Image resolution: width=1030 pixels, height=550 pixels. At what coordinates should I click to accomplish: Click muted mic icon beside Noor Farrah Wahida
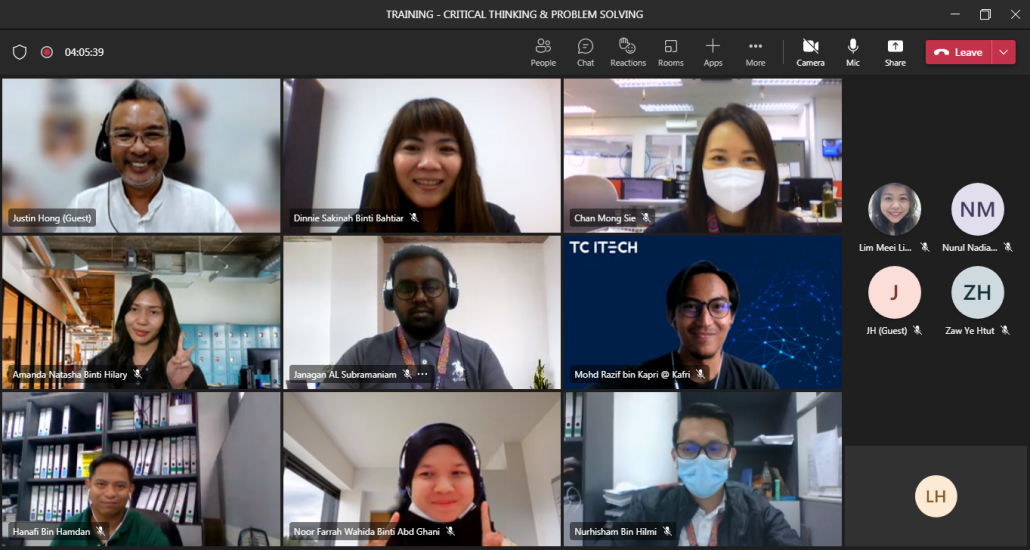coord(451,531)
